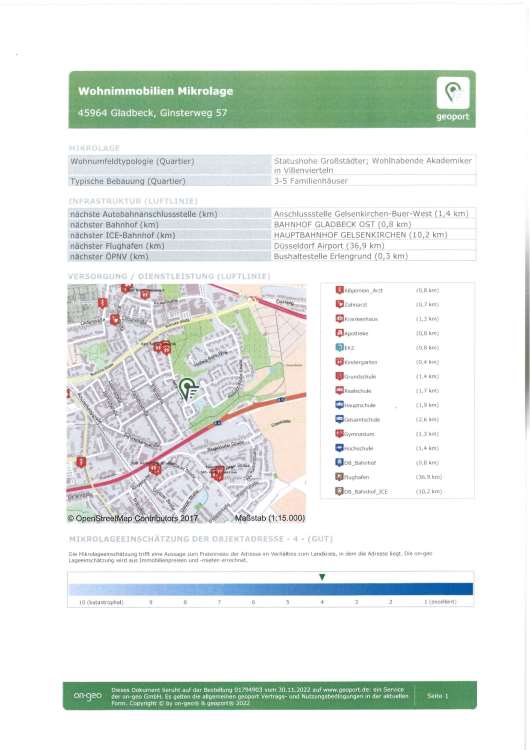Click the 'Maßstab (1:15.000)' map label

[270, 518]
